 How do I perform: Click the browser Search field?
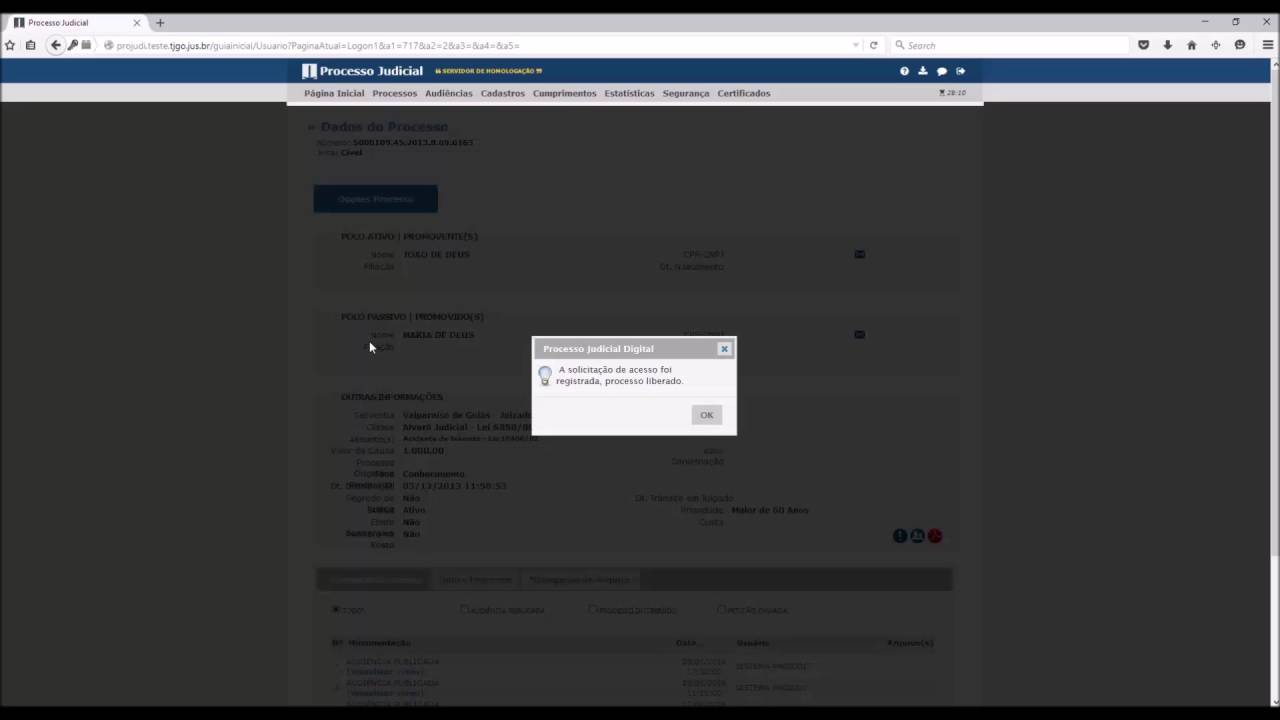[x=1008, y=45]
